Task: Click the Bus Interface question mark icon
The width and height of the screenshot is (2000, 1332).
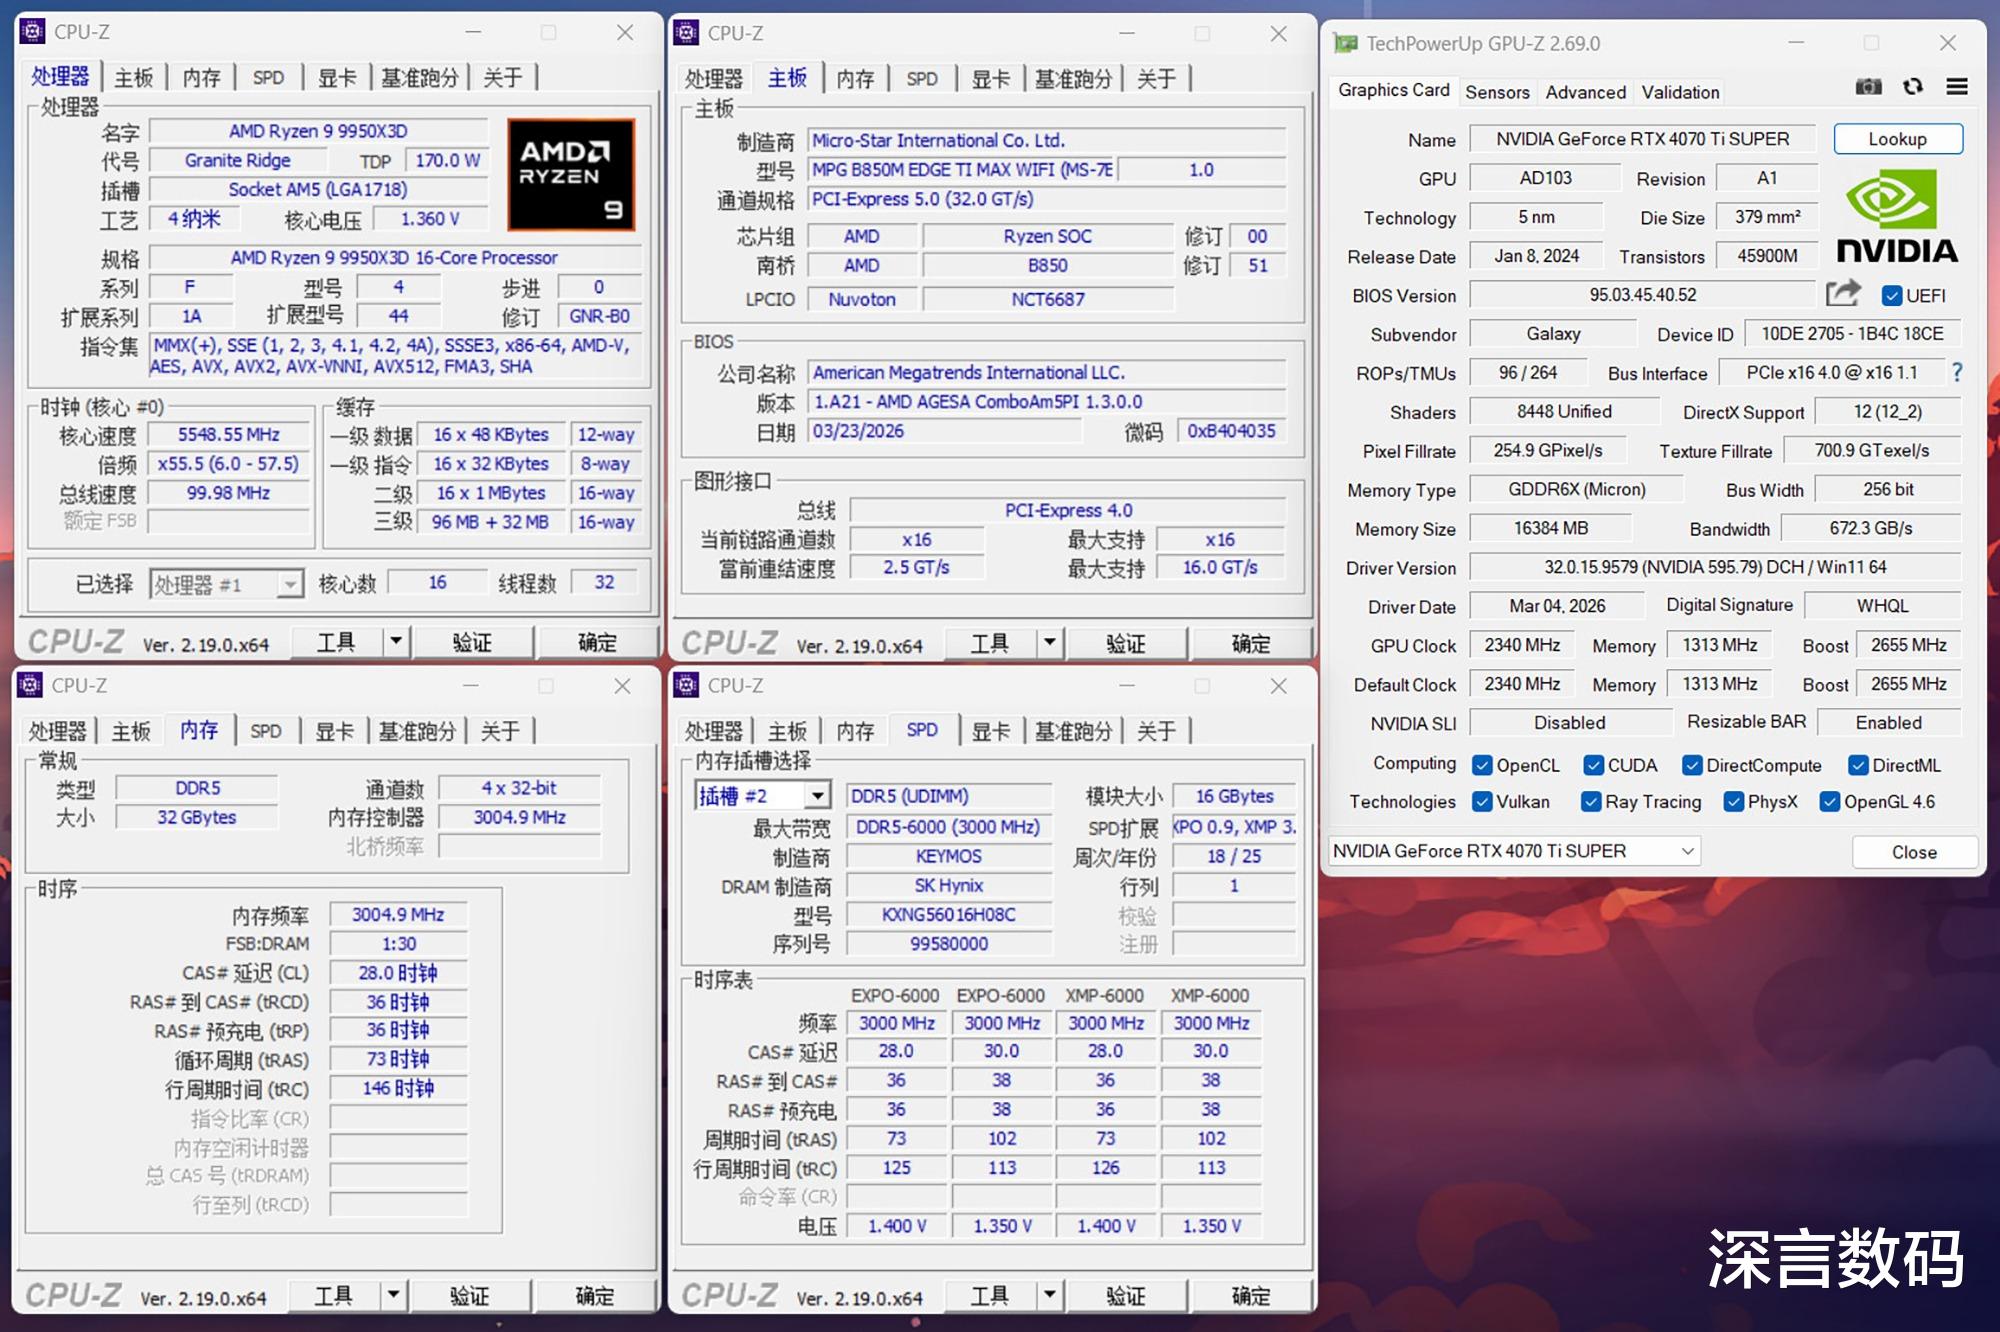Action: click(1957, 373)
